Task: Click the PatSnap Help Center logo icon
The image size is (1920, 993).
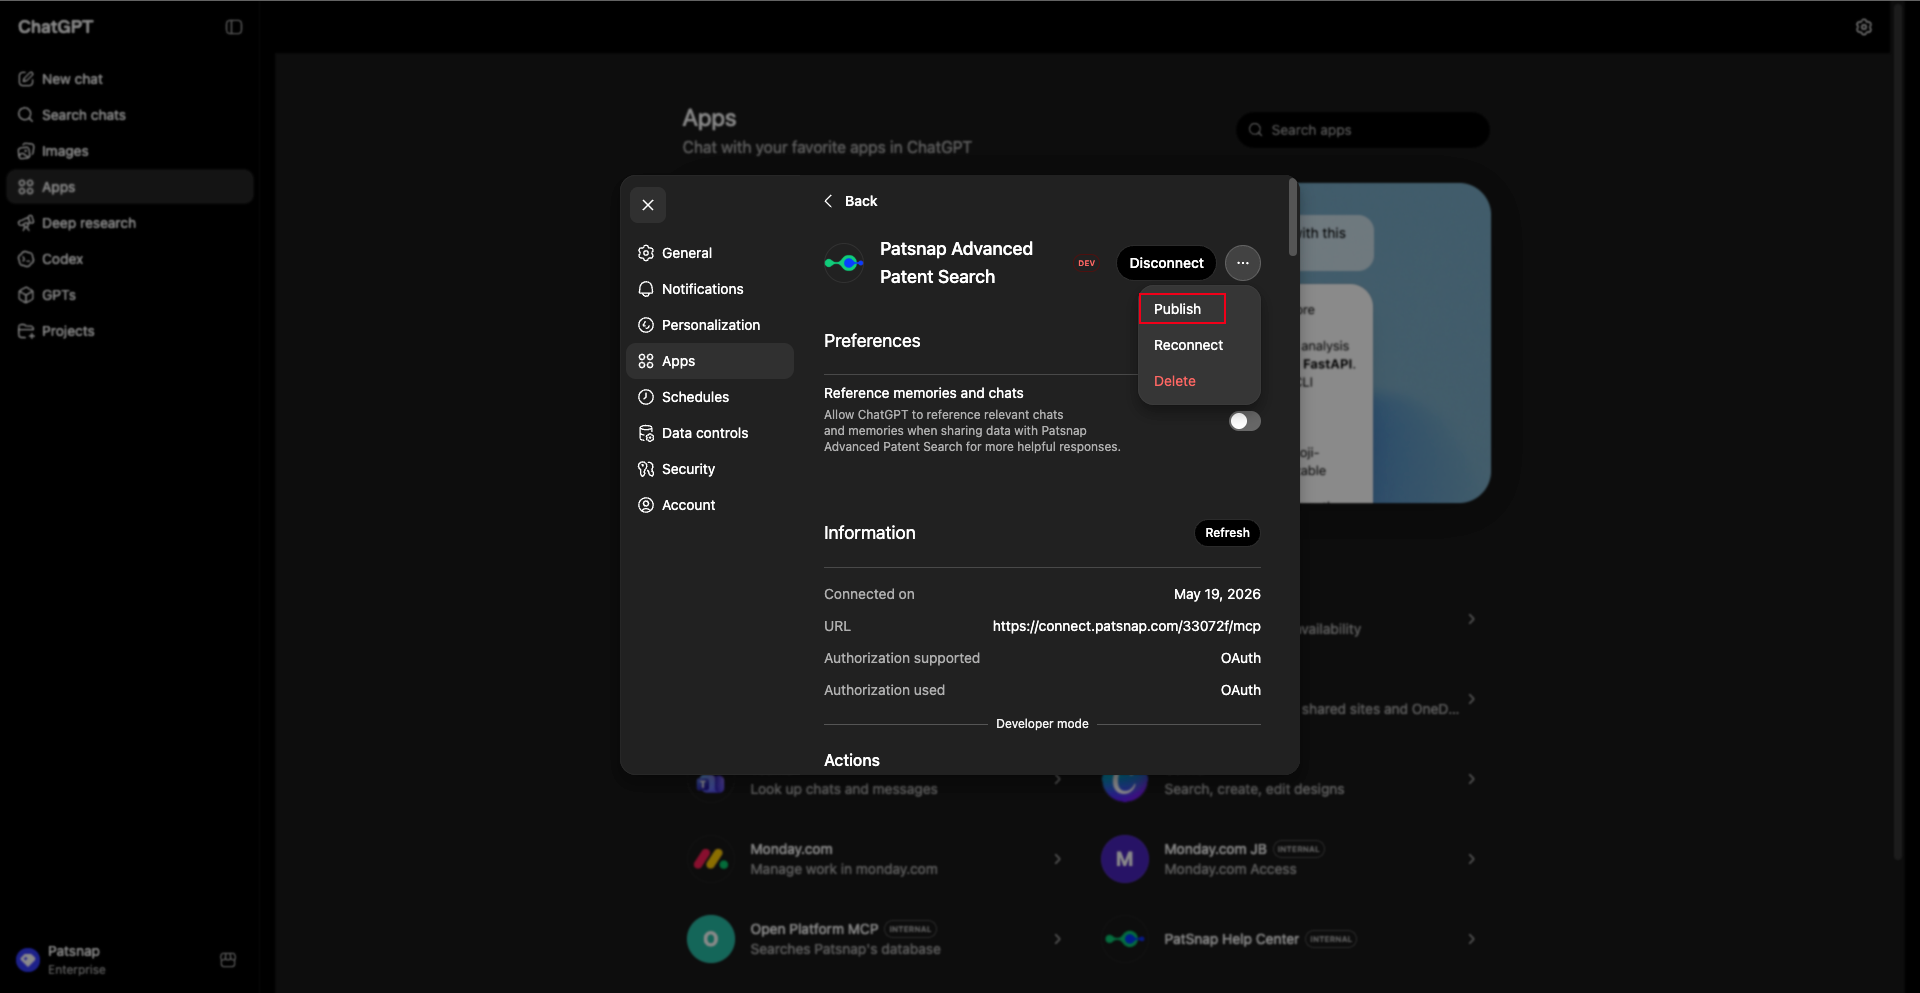Action: pos(1125,939)
